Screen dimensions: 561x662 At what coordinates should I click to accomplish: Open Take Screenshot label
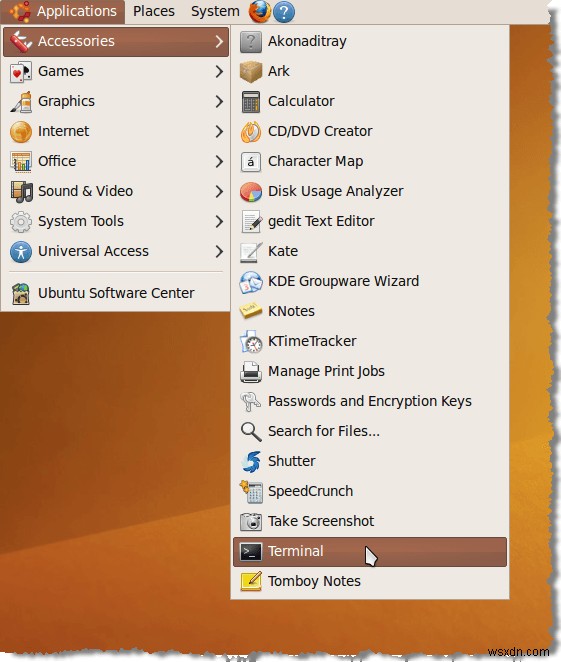tap(321, 521)
